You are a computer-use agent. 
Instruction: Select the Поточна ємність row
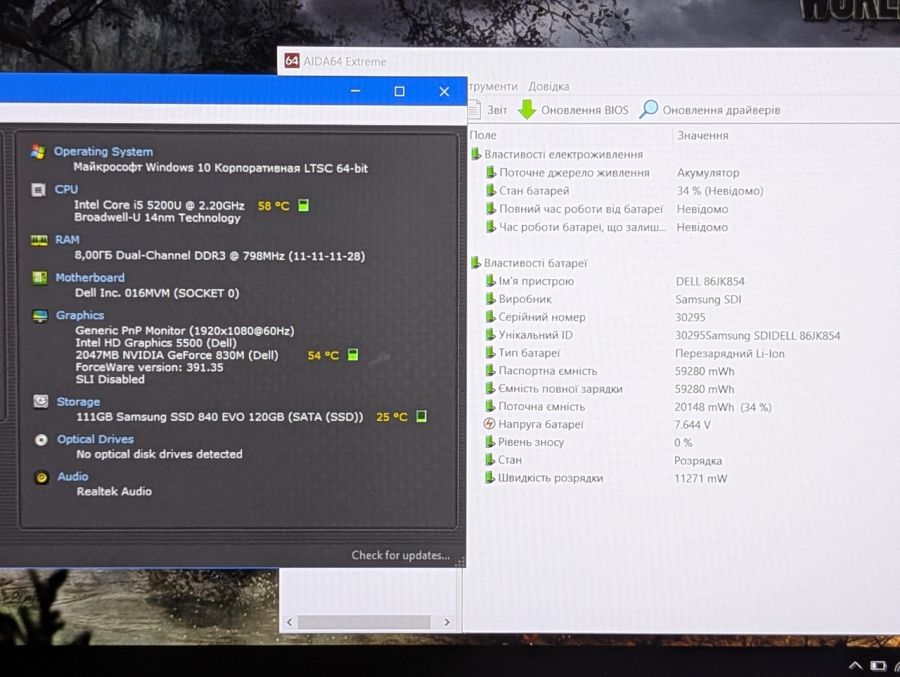point(628,407)
